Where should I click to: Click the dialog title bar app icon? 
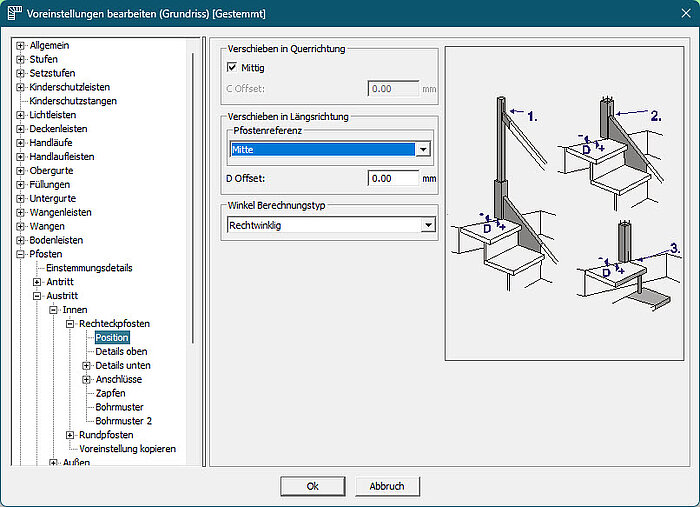click(x=14, y=13)
